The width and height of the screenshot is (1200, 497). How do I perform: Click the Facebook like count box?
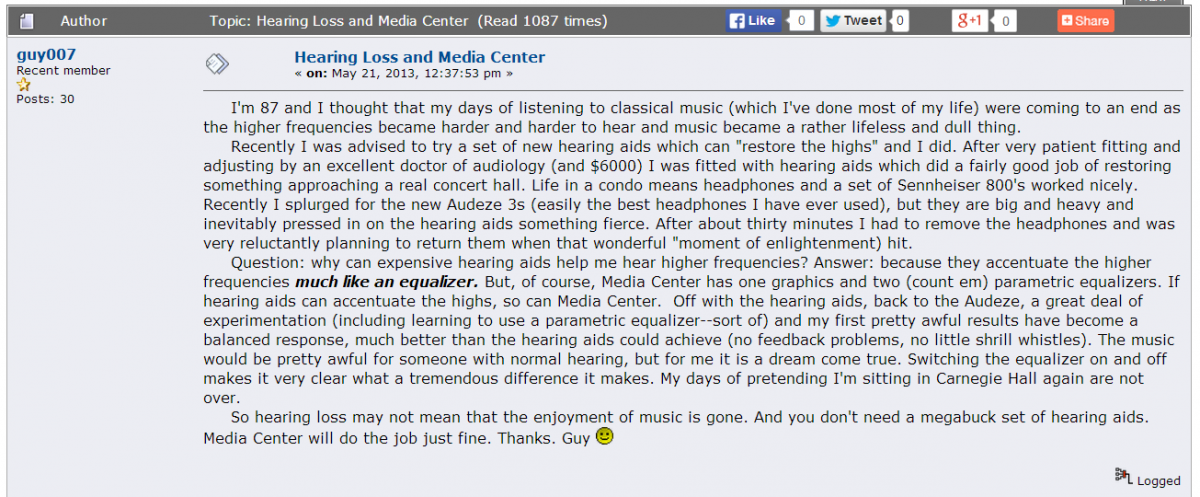(x=801, y=20)
